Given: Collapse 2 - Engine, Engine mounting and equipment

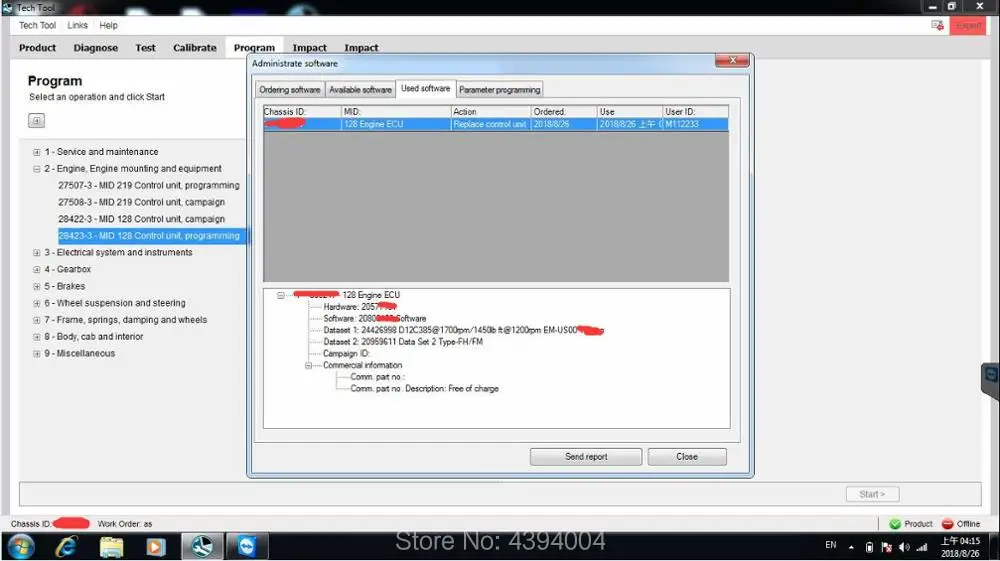Looking at the screenshot, I should (36, 169).
